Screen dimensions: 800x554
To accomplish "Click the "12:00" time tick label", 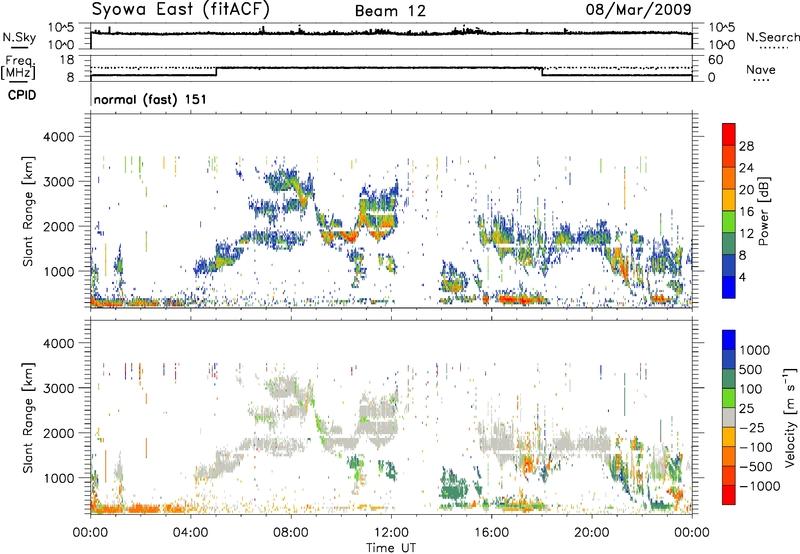I will coord(391,533).
